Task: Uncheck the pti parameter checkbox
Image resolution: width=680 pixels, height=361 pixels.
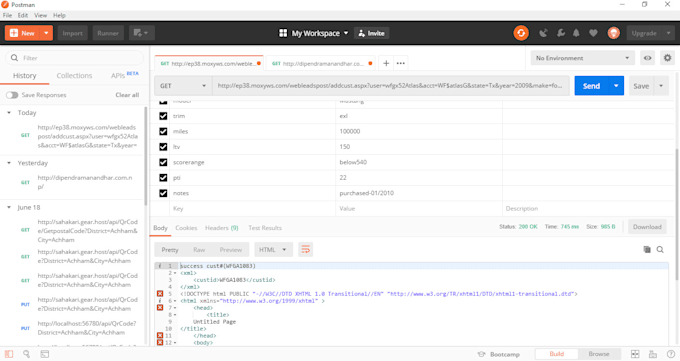Action: (x=163, y=177)
